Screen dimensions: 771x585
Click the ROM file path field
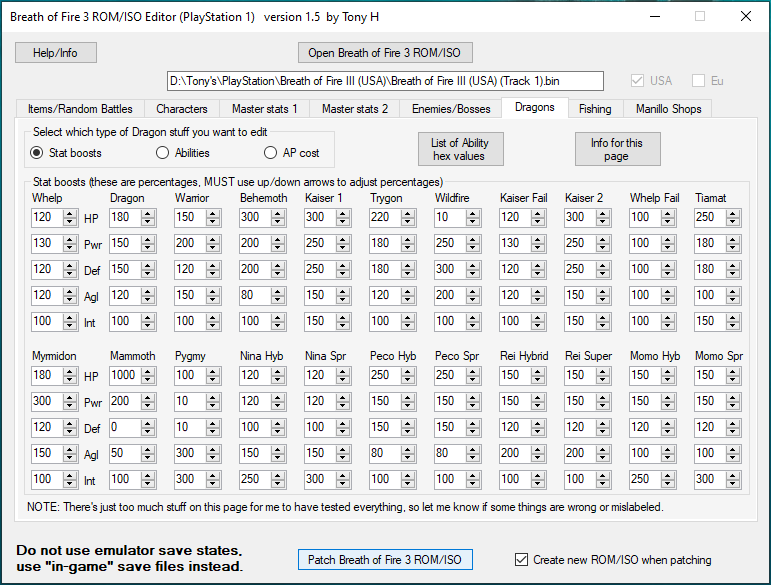coord(385,81)
